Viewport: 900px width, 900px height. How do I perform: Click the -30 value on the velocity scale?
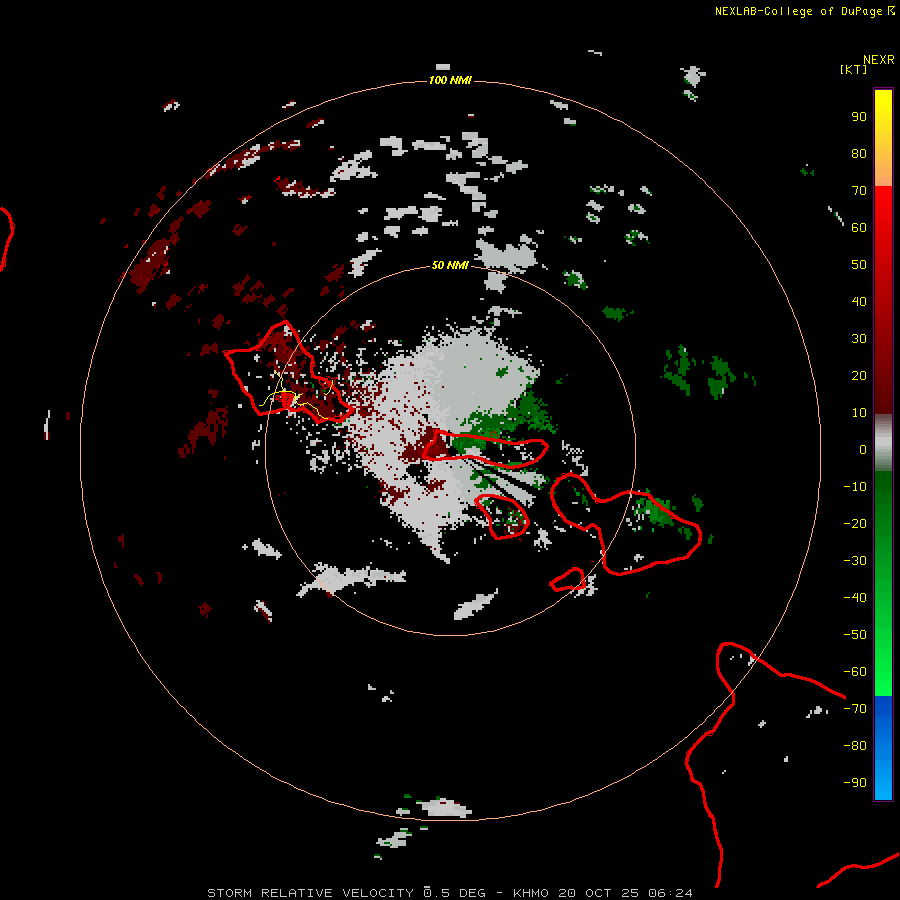[x=855, y=561]
